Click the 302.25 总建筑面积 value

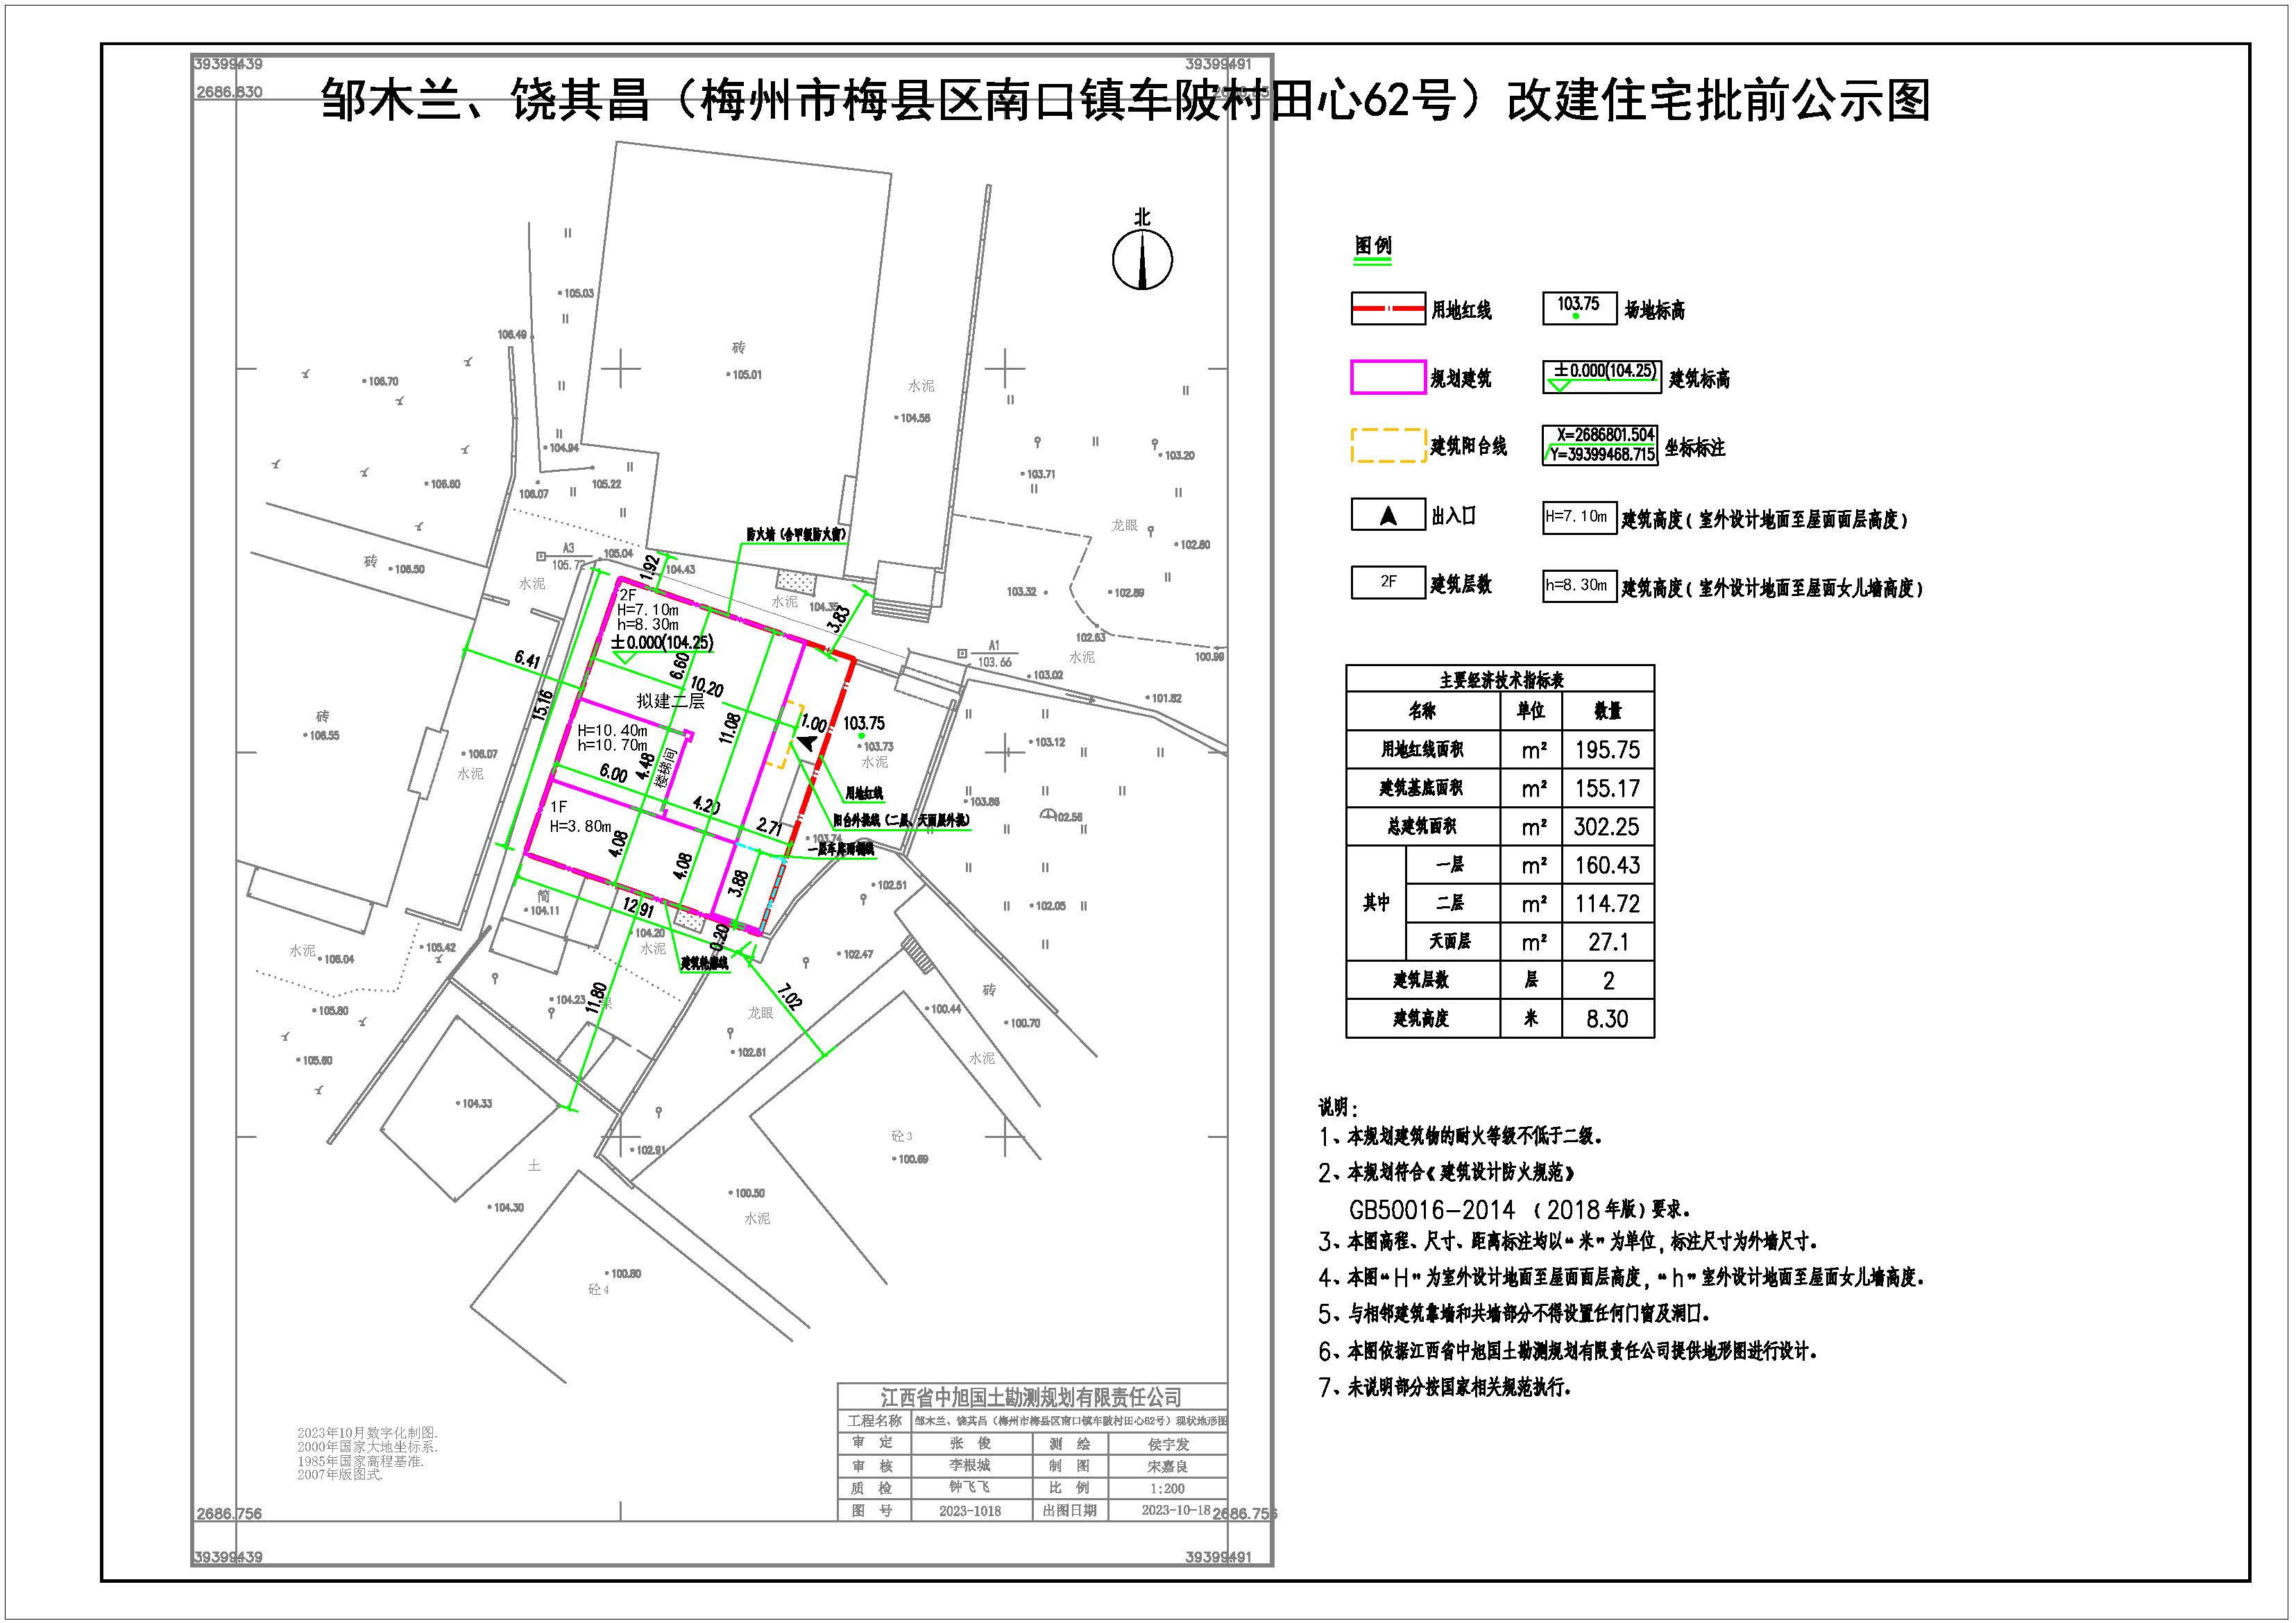1607,827
